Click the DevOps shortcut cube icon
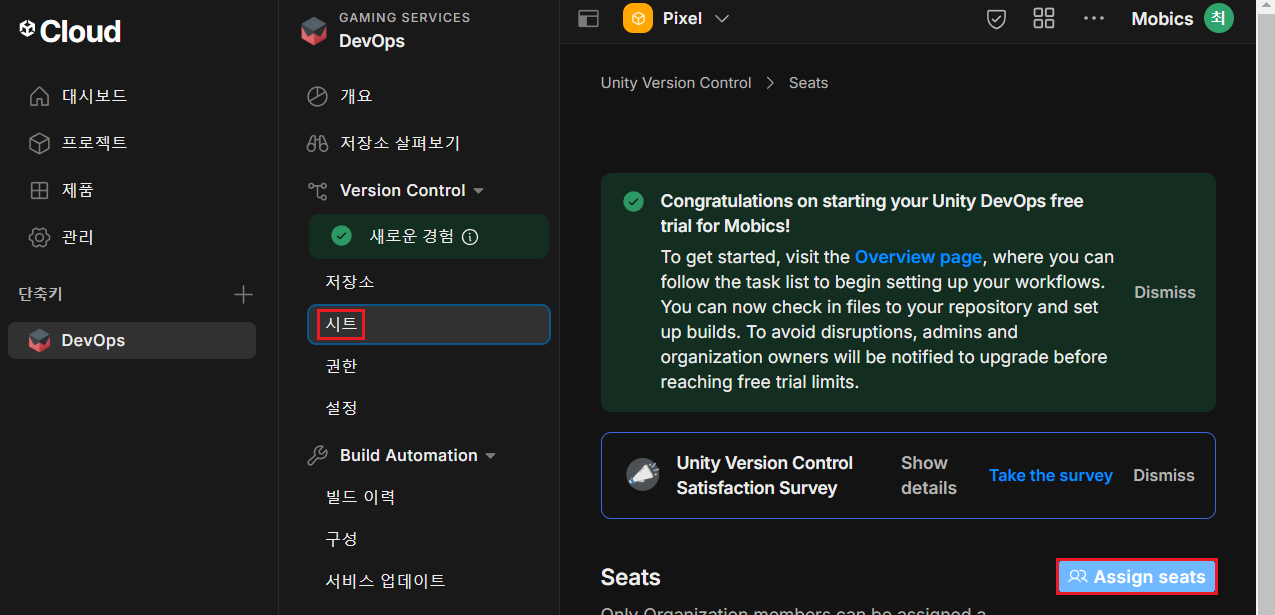This screenshot has width=1275, height=615. [x=39, y=340]
